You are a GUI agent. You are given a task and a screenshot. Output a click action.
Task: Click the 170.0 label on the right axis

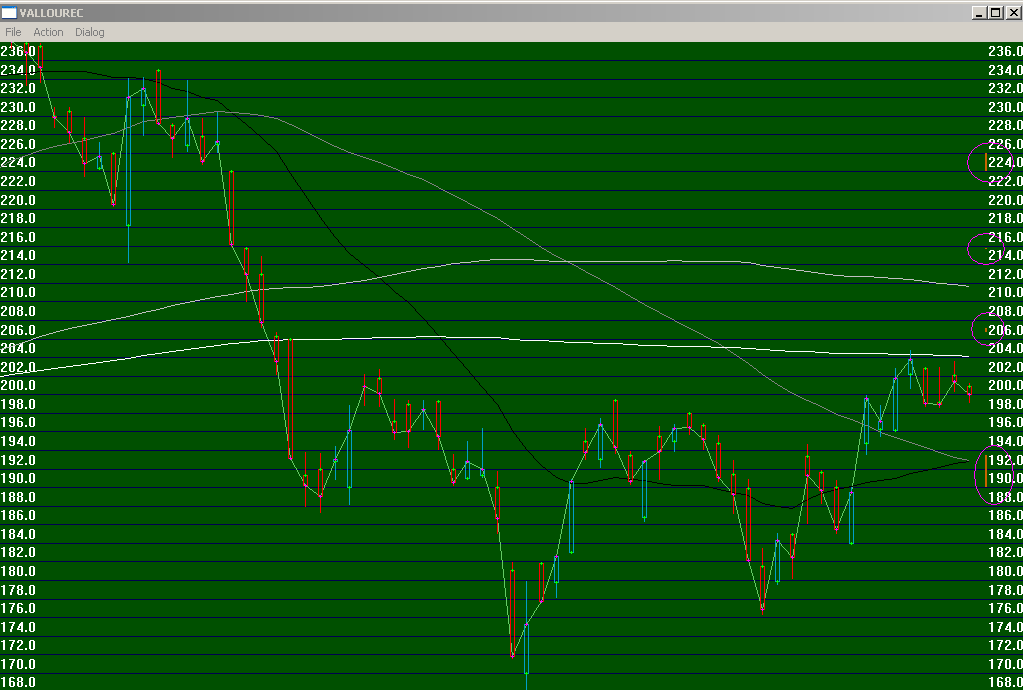pos(1005,664)
